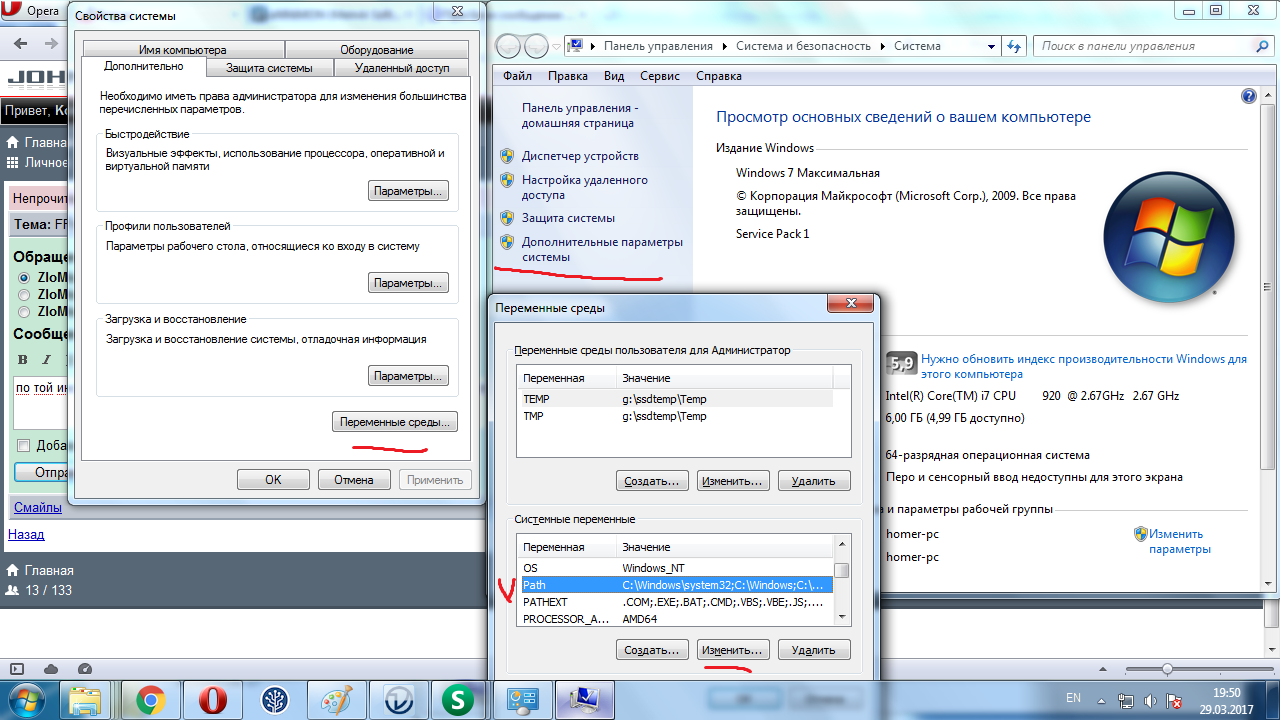
Task: Open the Вид menu
Action: 614,76
